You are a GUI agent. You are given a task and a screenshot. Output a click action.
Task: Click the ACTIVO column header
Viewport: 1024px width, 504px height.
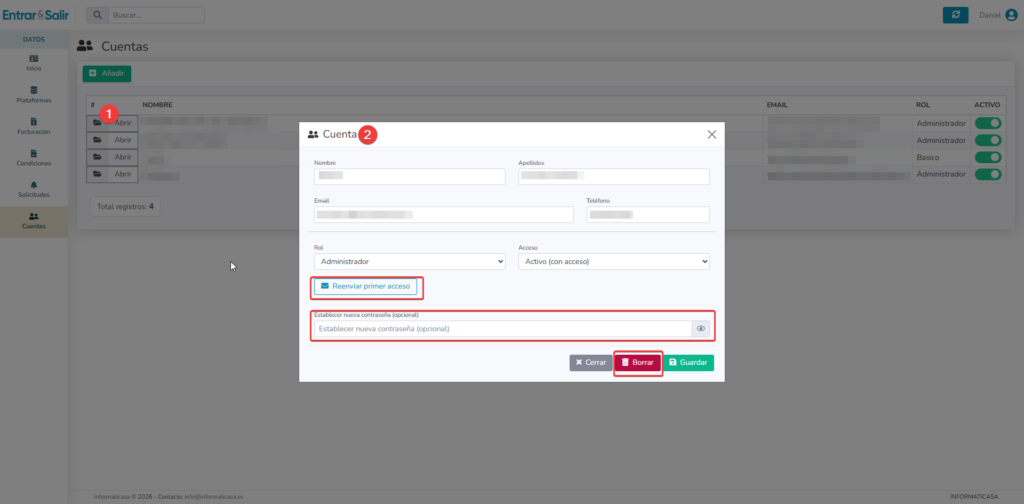pos(987,104)
